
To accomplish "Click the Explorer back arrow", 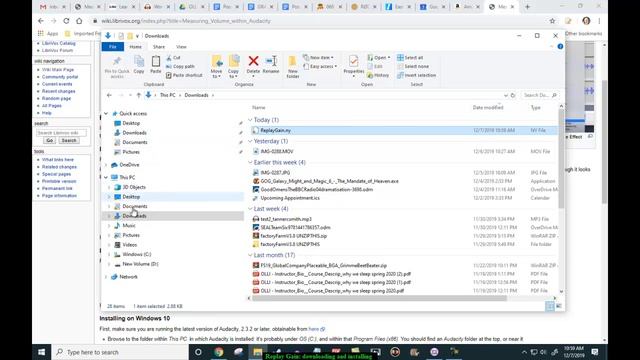I will 109,95.
